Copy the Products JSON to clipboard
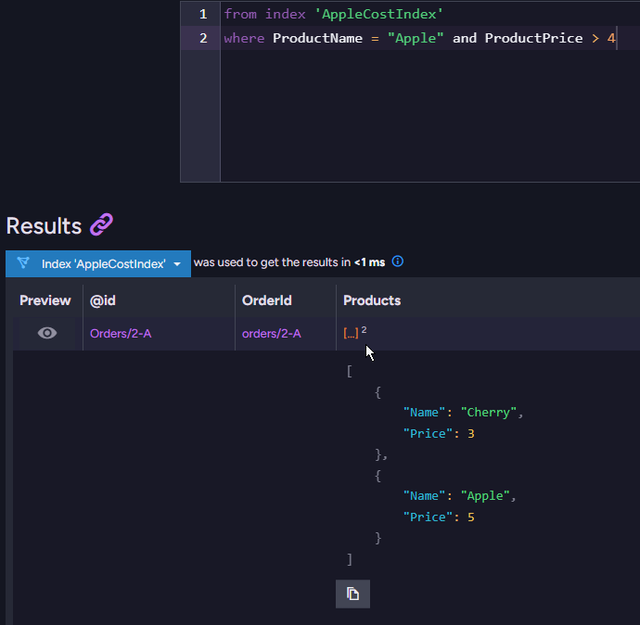 pos(352,594)
